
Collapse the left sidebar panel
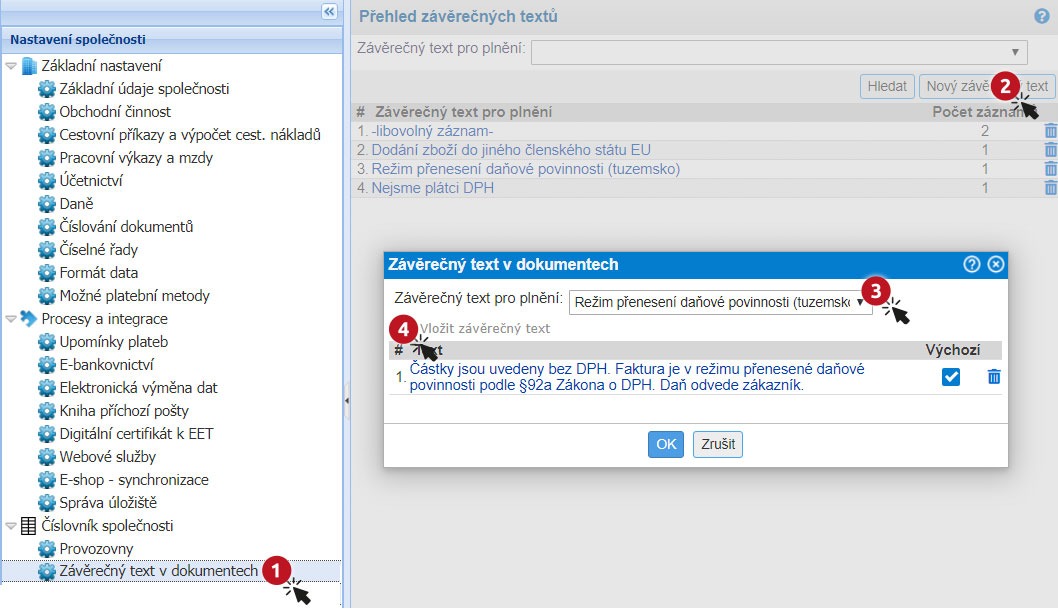pyautogui.click(x=329, y=11)
